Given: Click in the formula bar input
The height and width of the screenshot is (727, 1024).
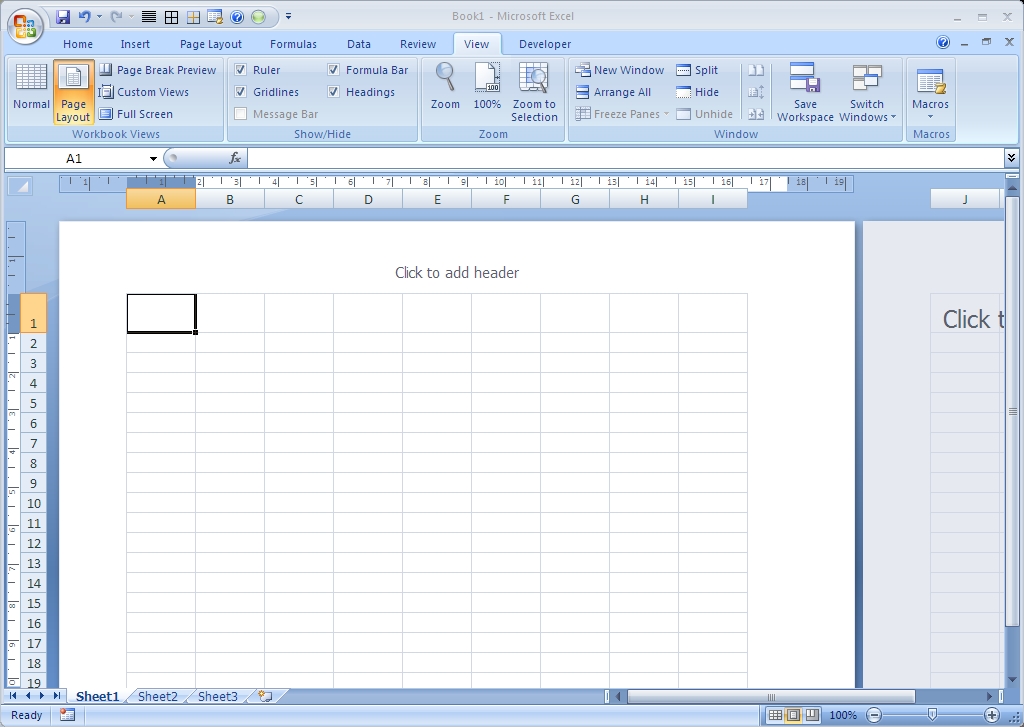Looking at the screenshot, I should point(625,158).
